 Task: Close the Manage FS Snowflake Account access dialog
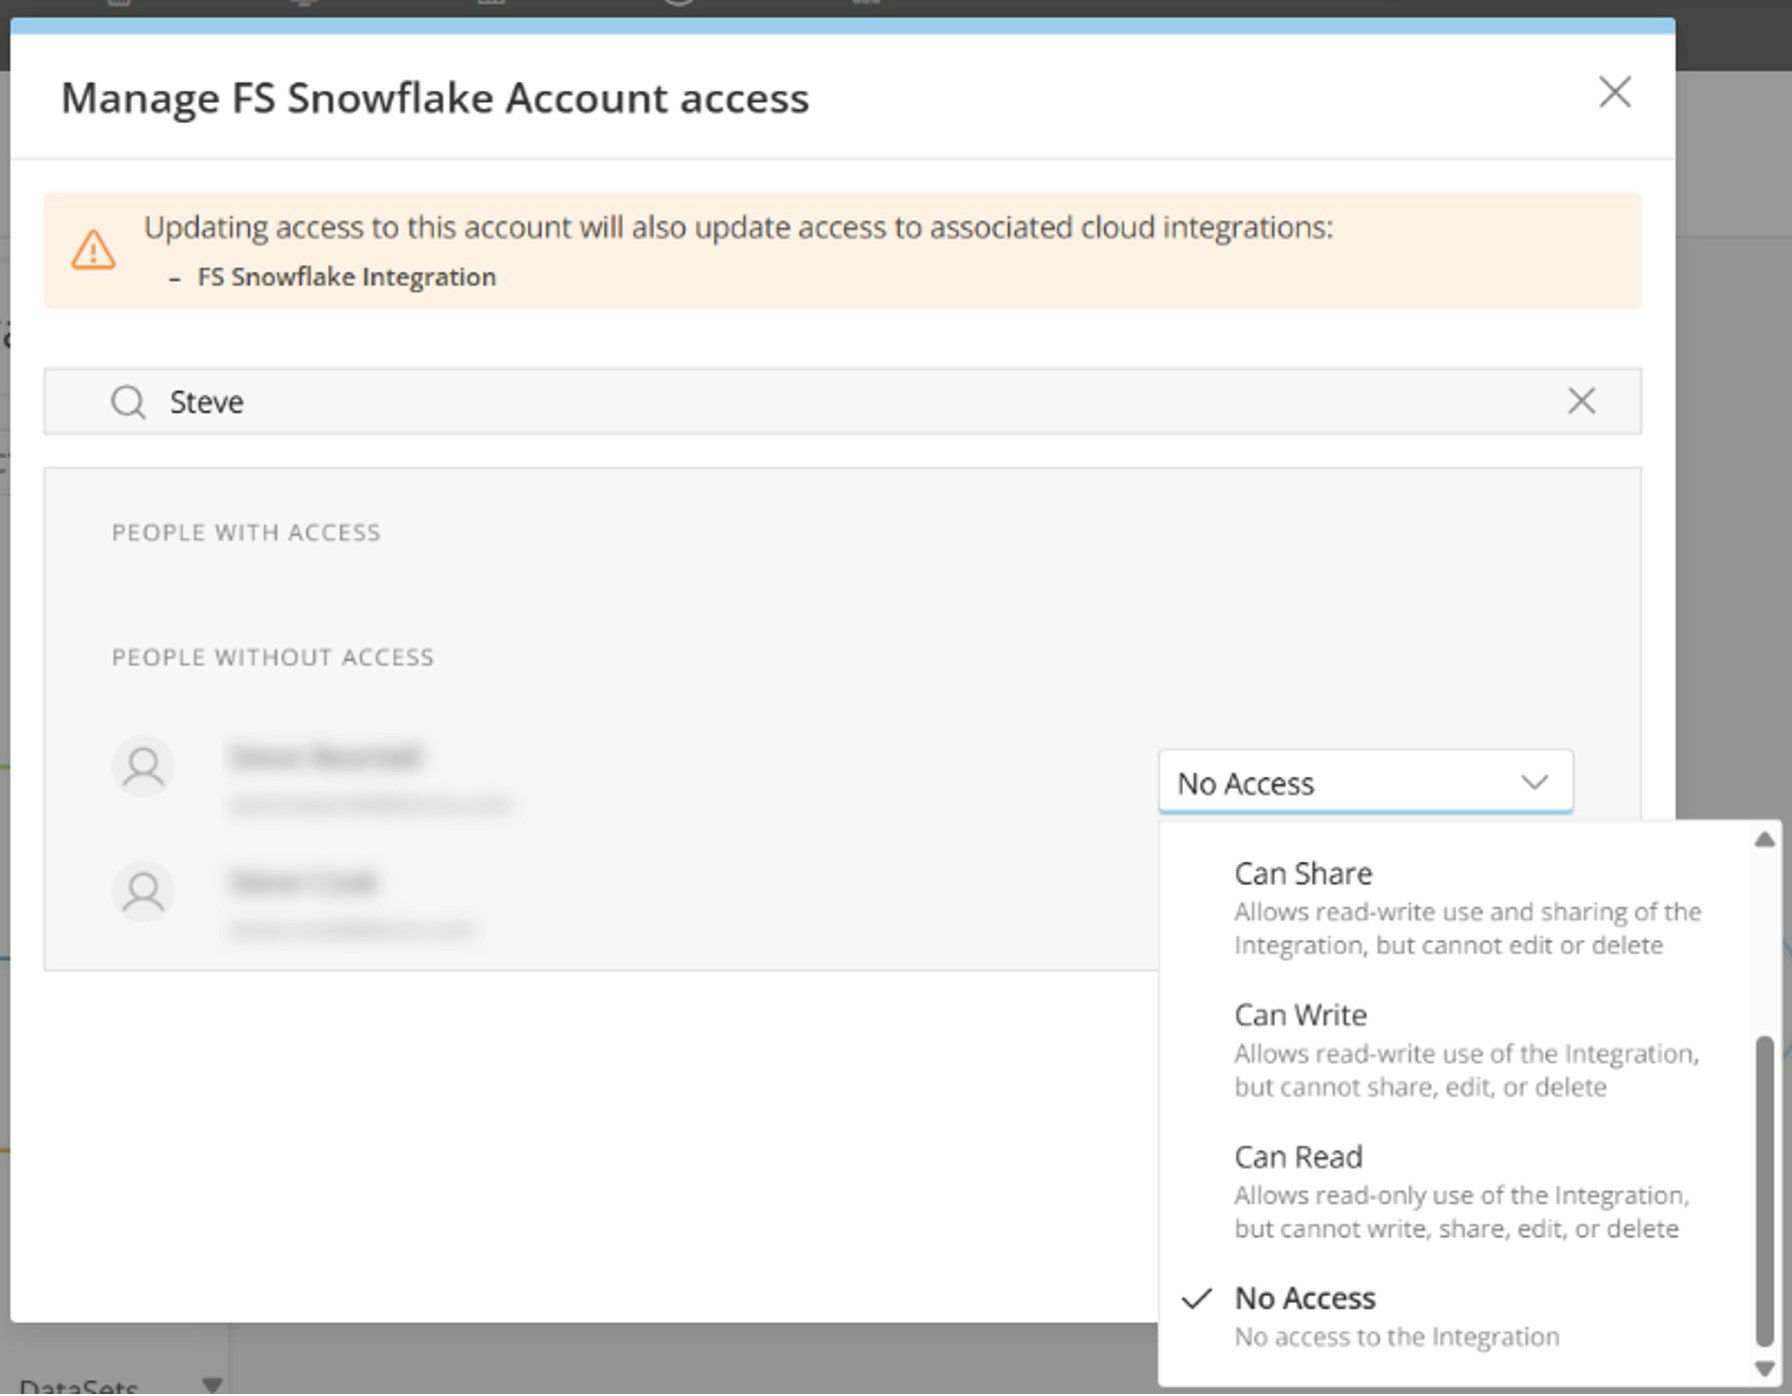click(x=1614, y=93)
